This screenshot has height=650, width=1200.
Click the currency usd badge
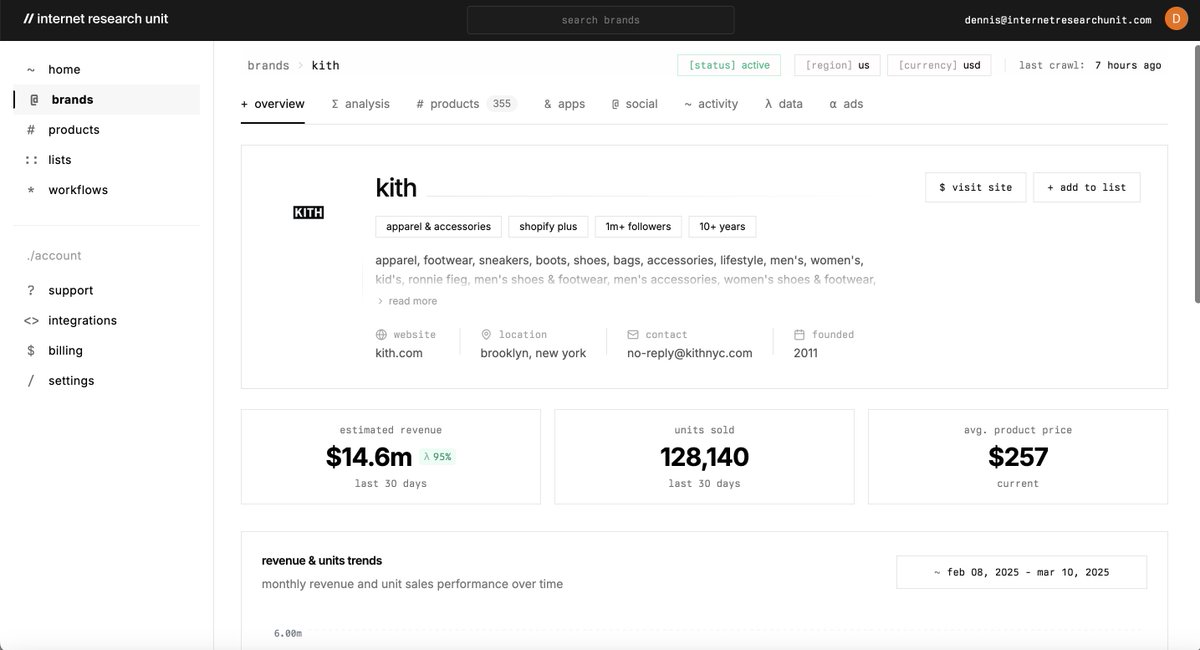pos(939,65)
